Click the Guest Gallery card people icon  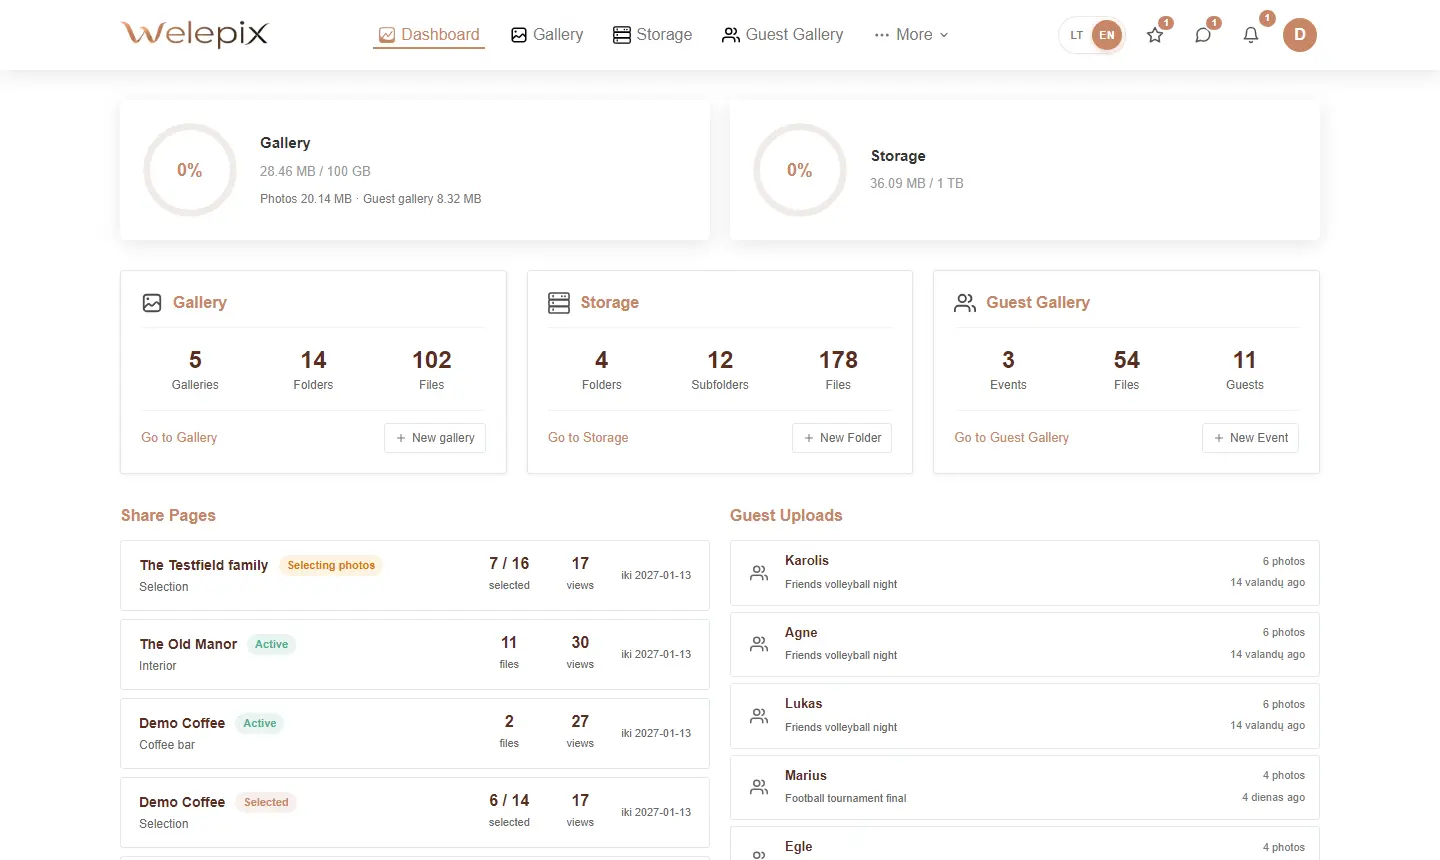point(965,303)
